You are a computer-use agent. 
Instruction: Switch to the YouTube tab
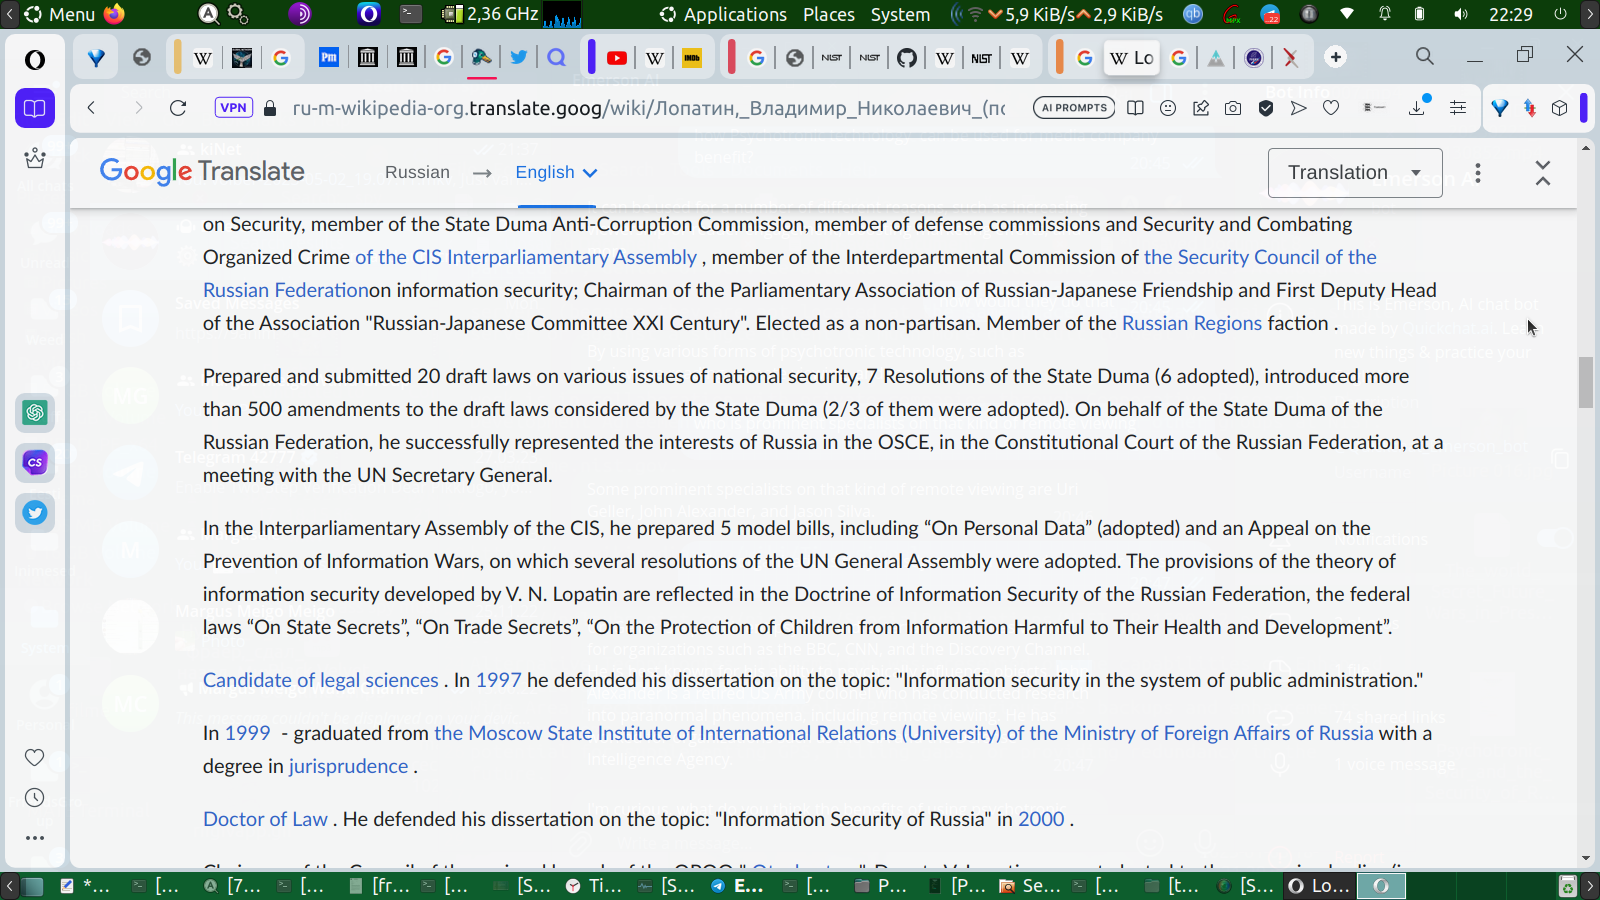tap(617, 58)
